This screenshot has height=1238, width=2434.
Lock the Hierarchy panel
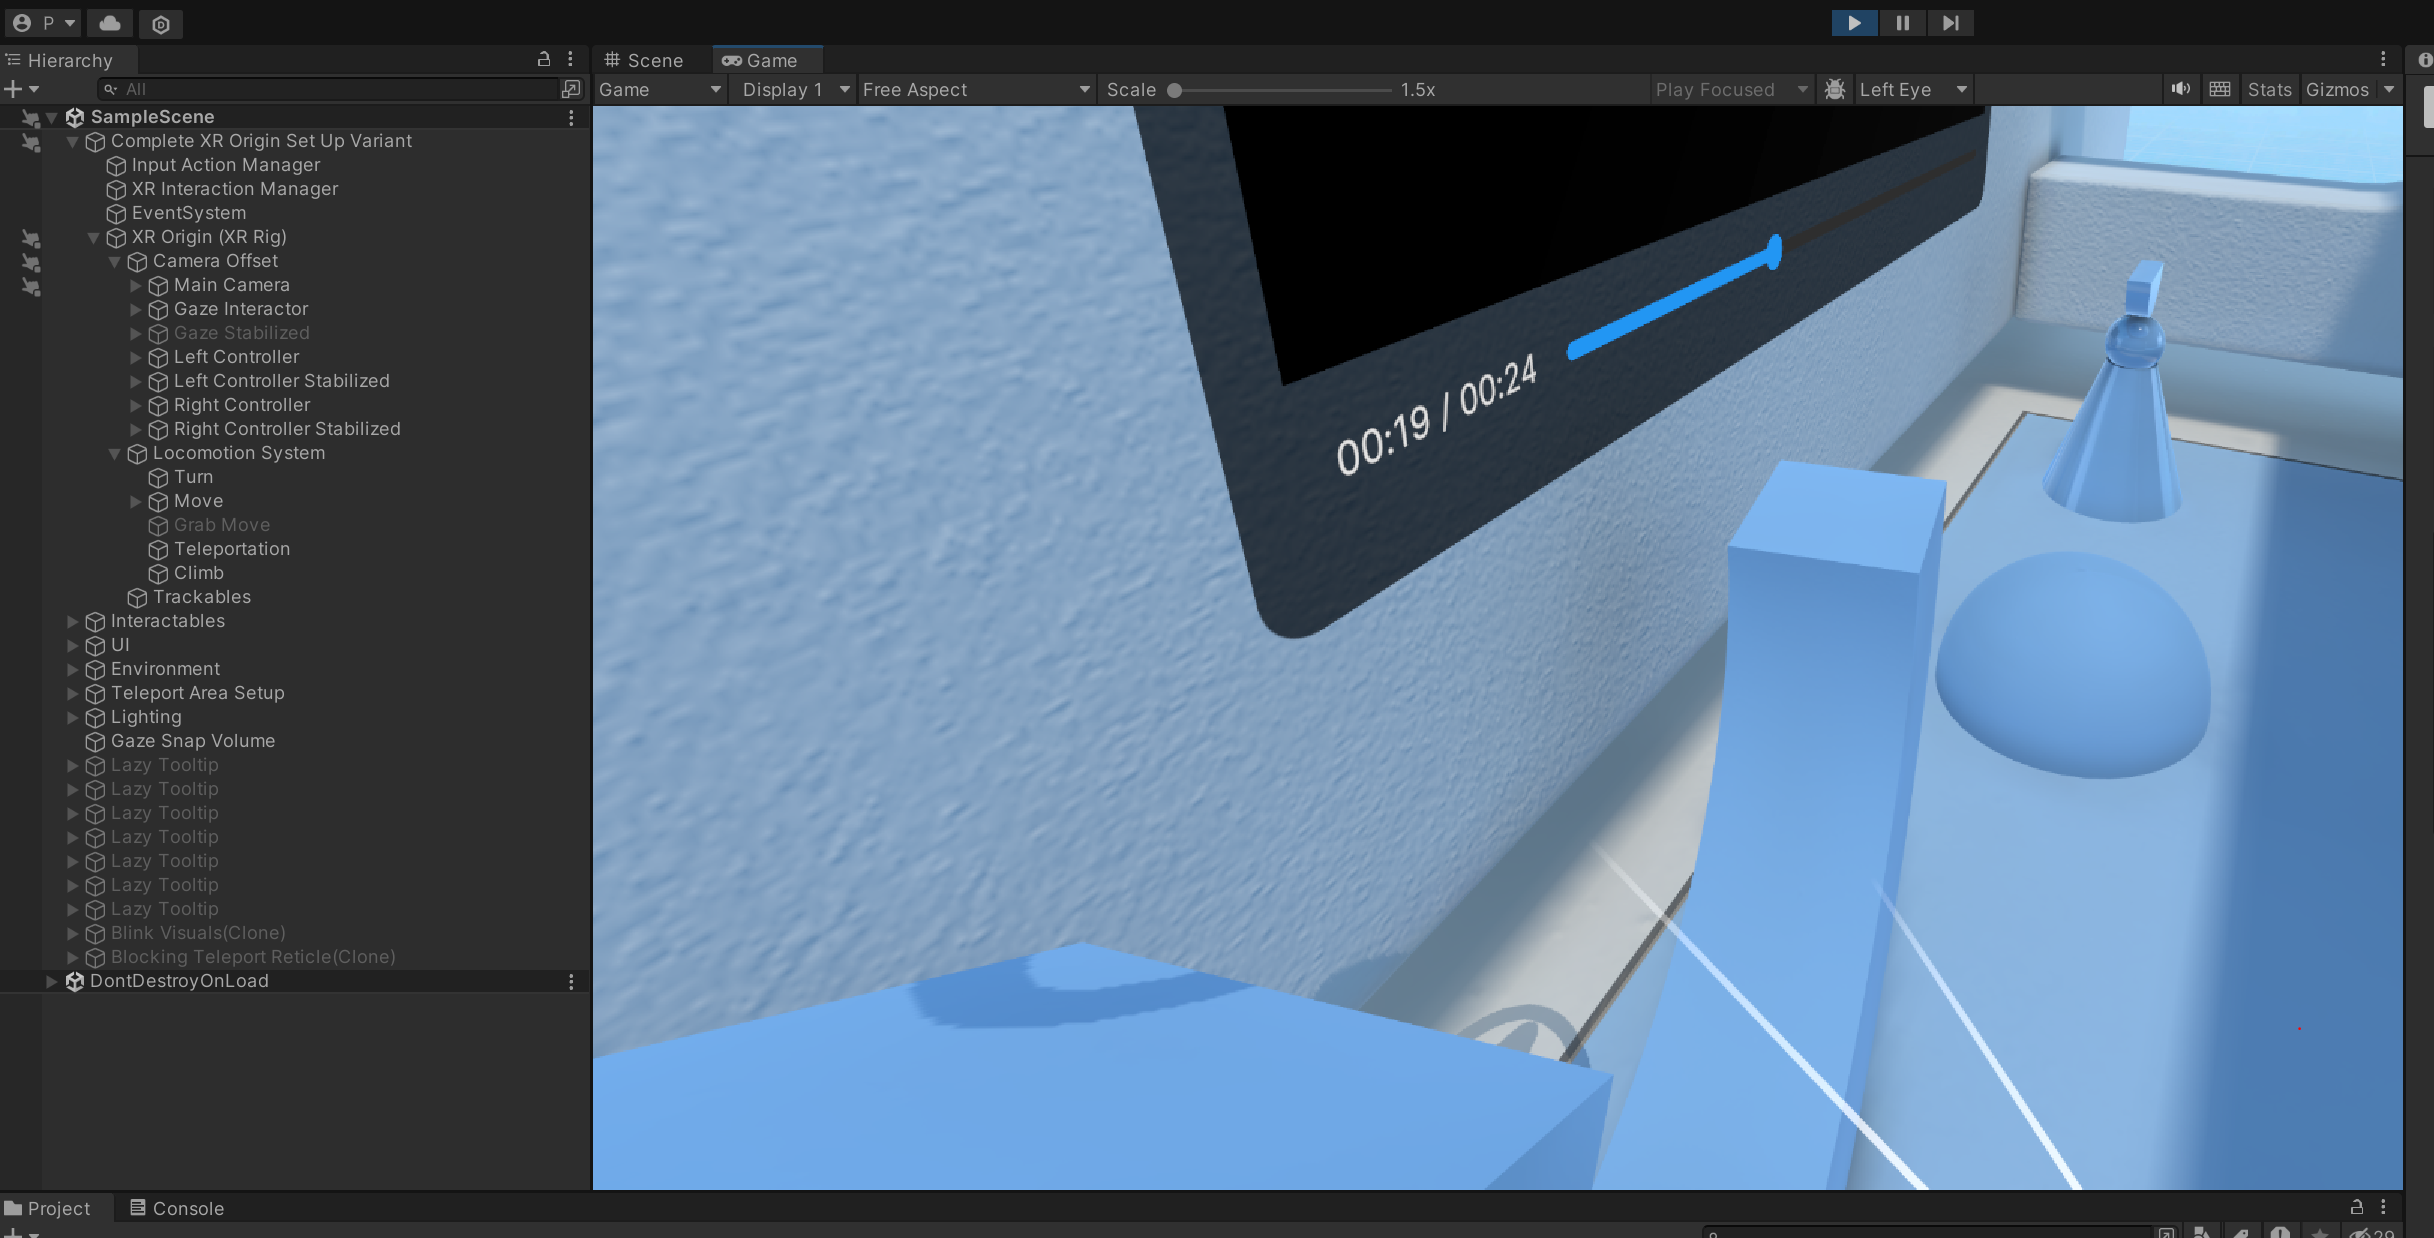click(544, 60)
